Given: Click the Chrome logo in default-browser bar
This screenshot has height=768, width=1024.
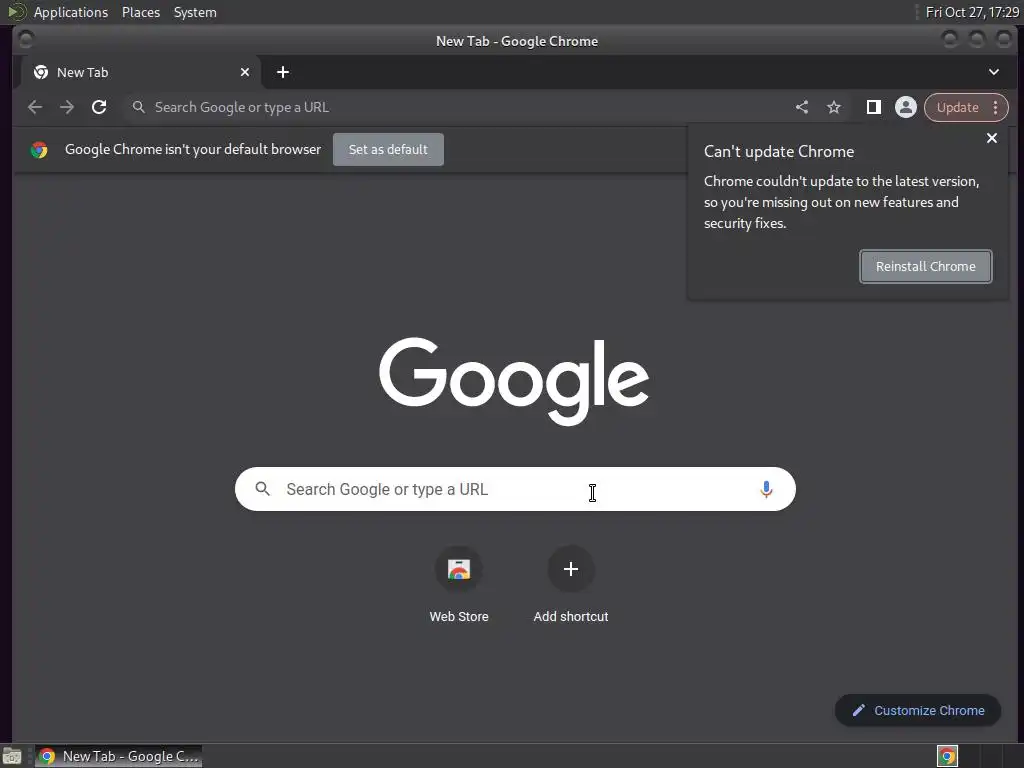Looking at the screenshot, I should pyautogui.click(x=39, y=150).
